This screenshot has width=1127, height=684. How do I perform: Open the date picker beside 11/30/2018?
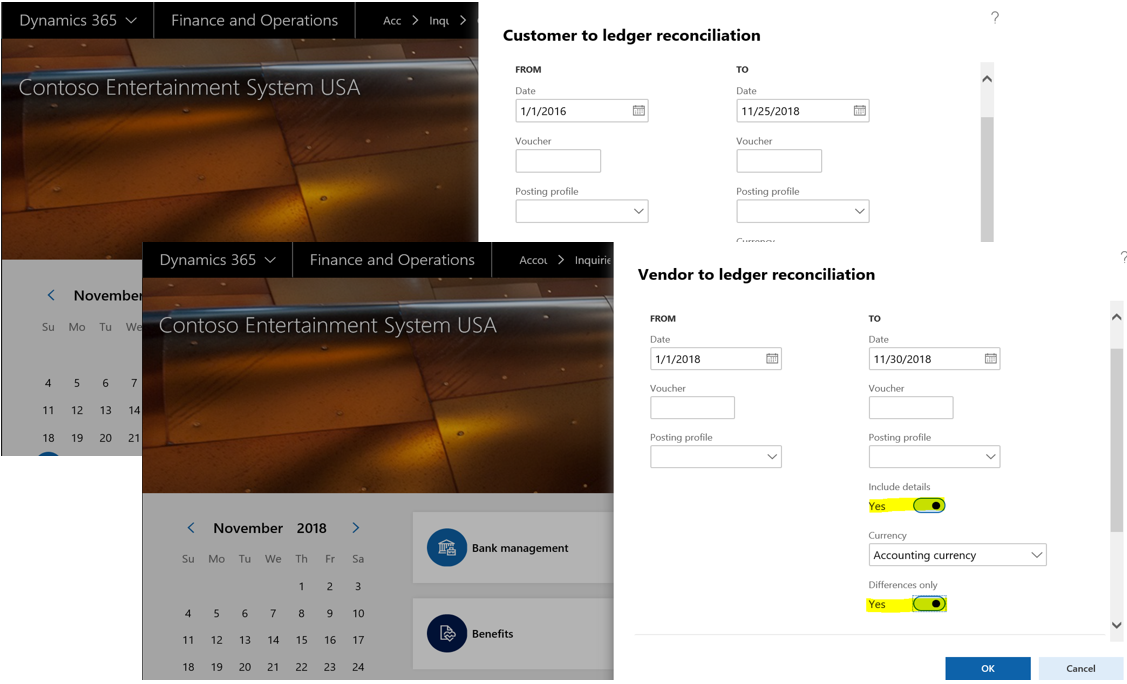pyautogui.click(x=990, y=358)
